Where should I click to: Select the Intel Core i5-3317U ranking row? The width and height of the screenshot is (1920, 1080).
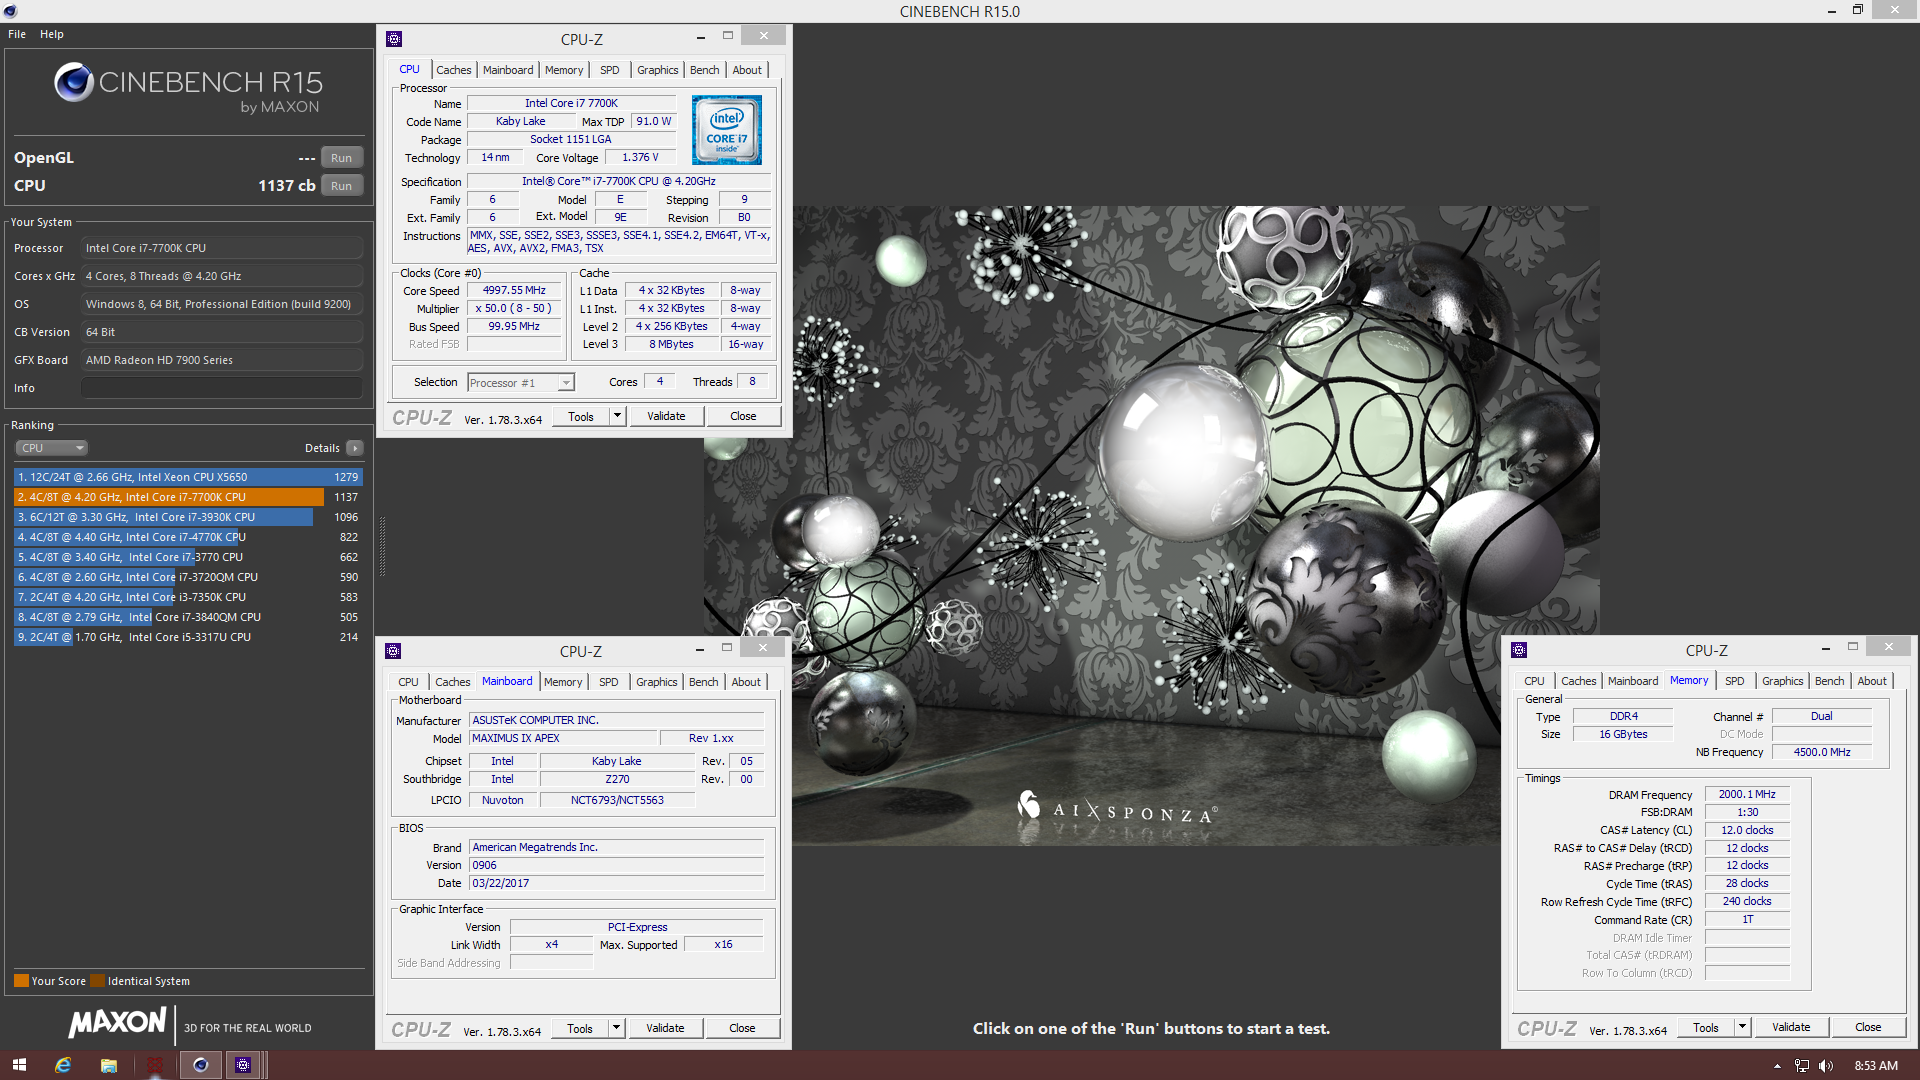click(x=188, y=637)
